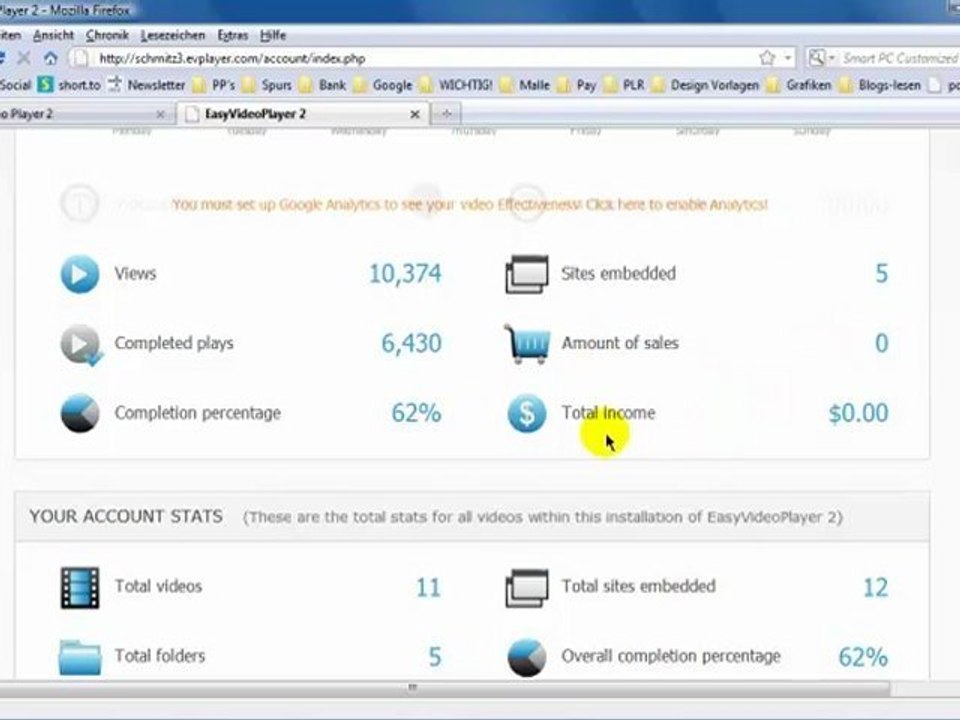
Task: Open a new tab with plus button
Action: 446,114
